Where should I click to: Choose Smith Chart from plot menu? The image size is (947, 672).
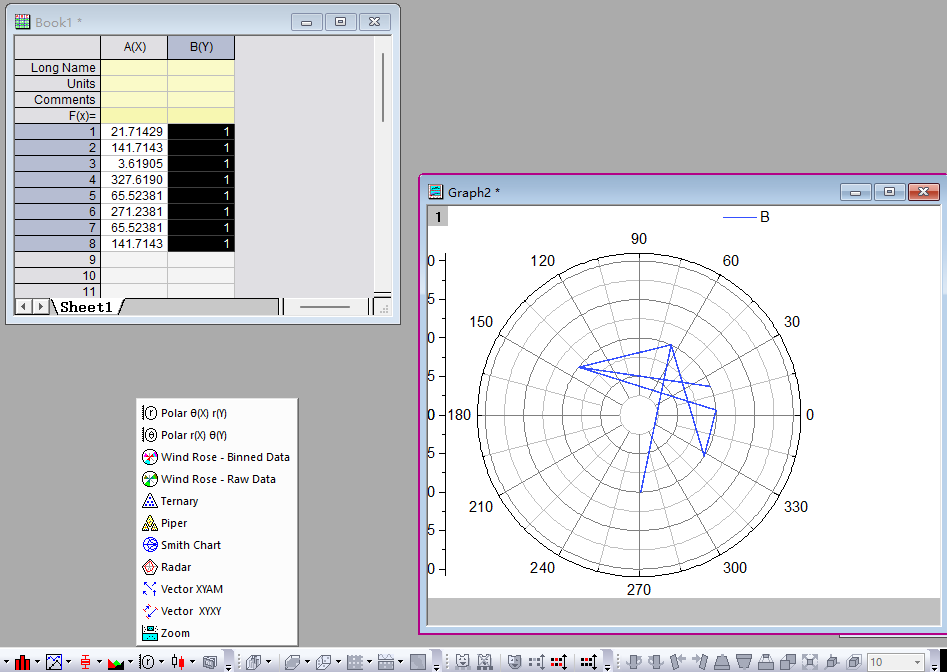click(181, 545)
